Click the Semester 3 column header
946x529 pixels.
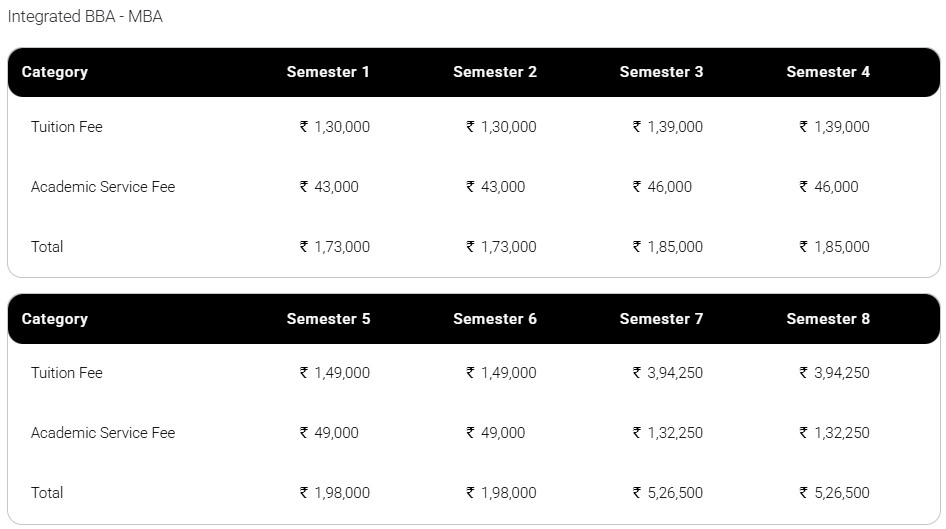pos(661,72)
